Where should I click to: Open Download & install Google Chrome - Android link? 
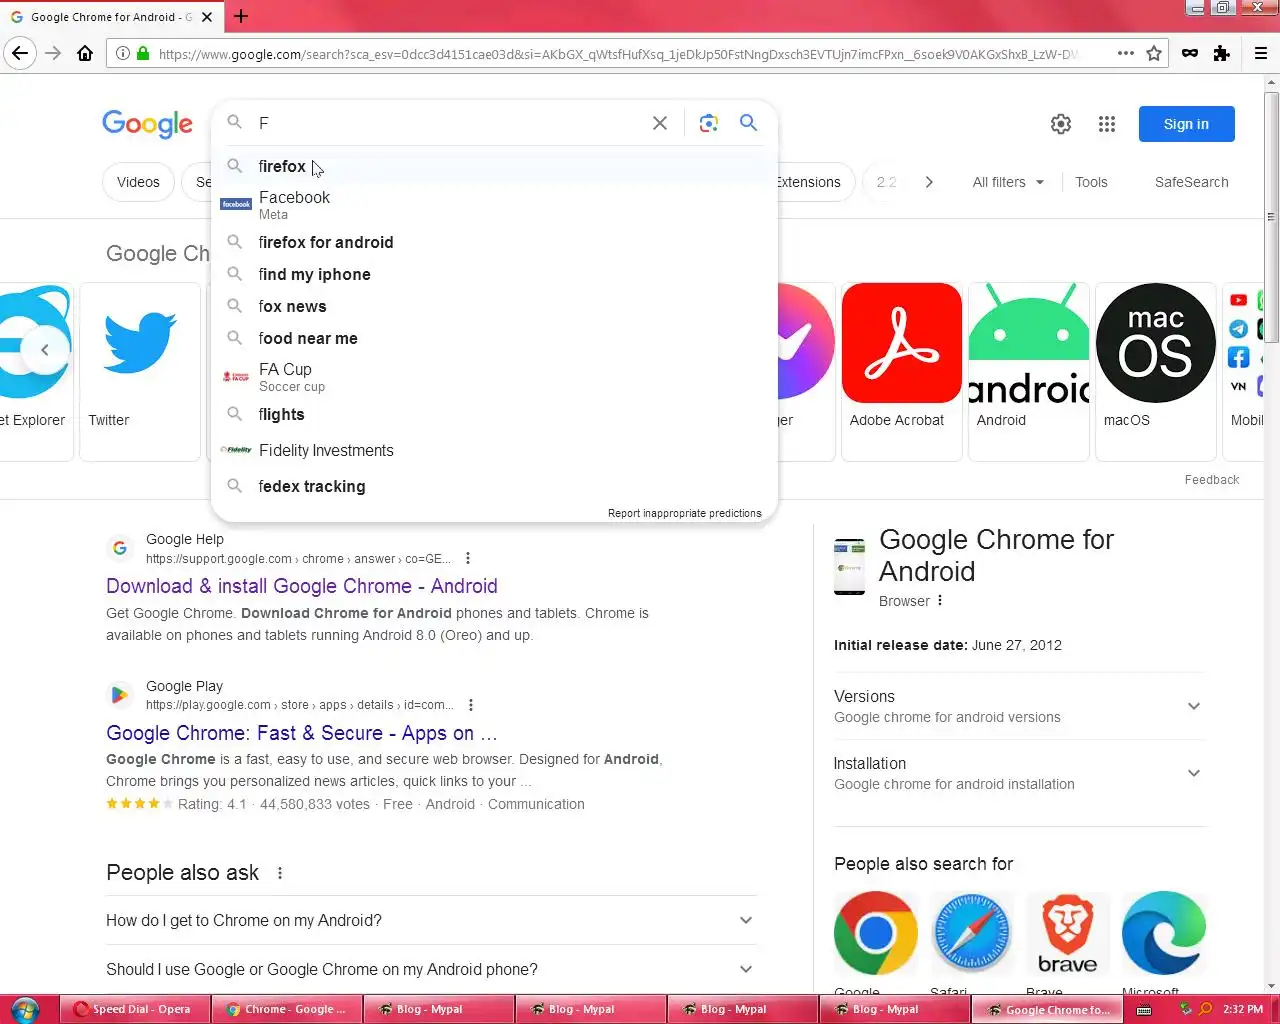click(x=302, y=586)
